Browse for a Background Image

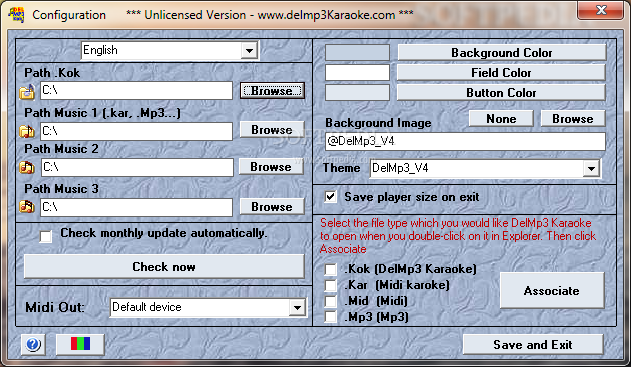pyautogui.click(x=573, y=119)
